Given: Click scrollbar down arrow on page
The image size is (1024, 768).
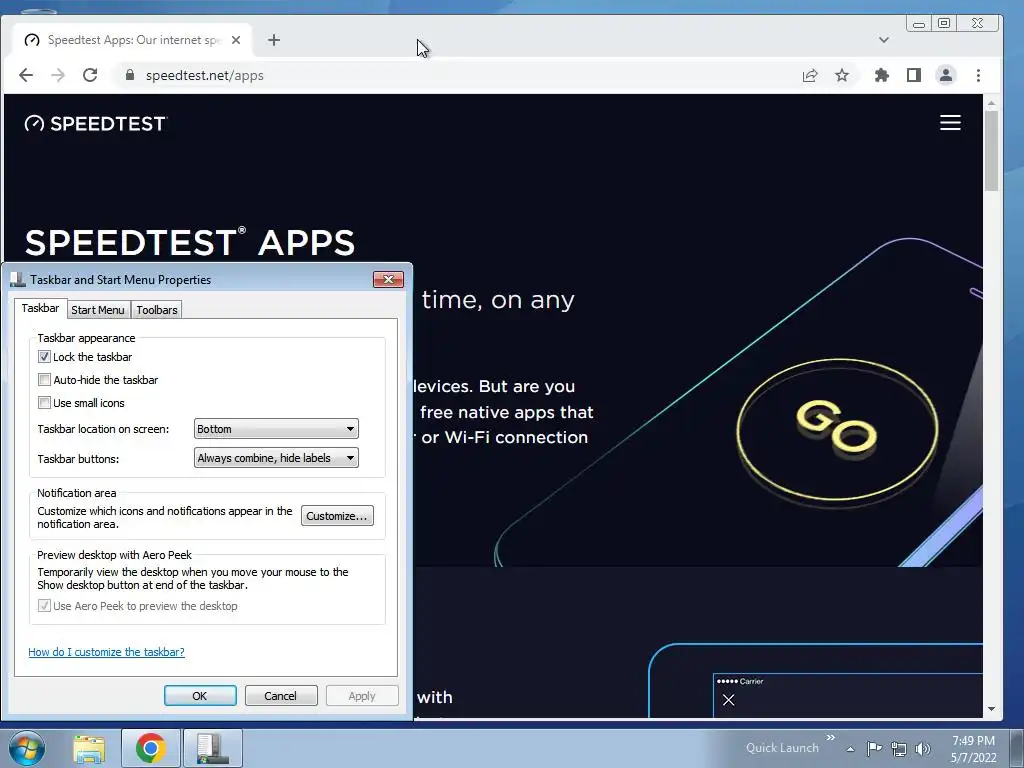Looking at the screenshot, I should pyautogui.click(x=991, y=709).
